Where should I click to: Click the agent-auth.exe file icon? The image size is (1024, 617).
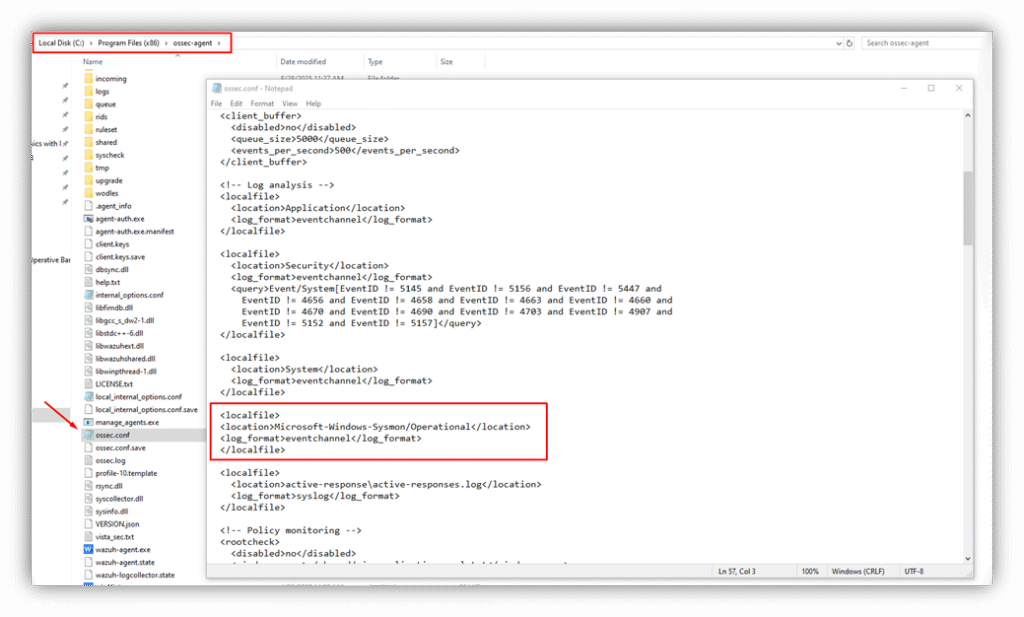point(88,218)
